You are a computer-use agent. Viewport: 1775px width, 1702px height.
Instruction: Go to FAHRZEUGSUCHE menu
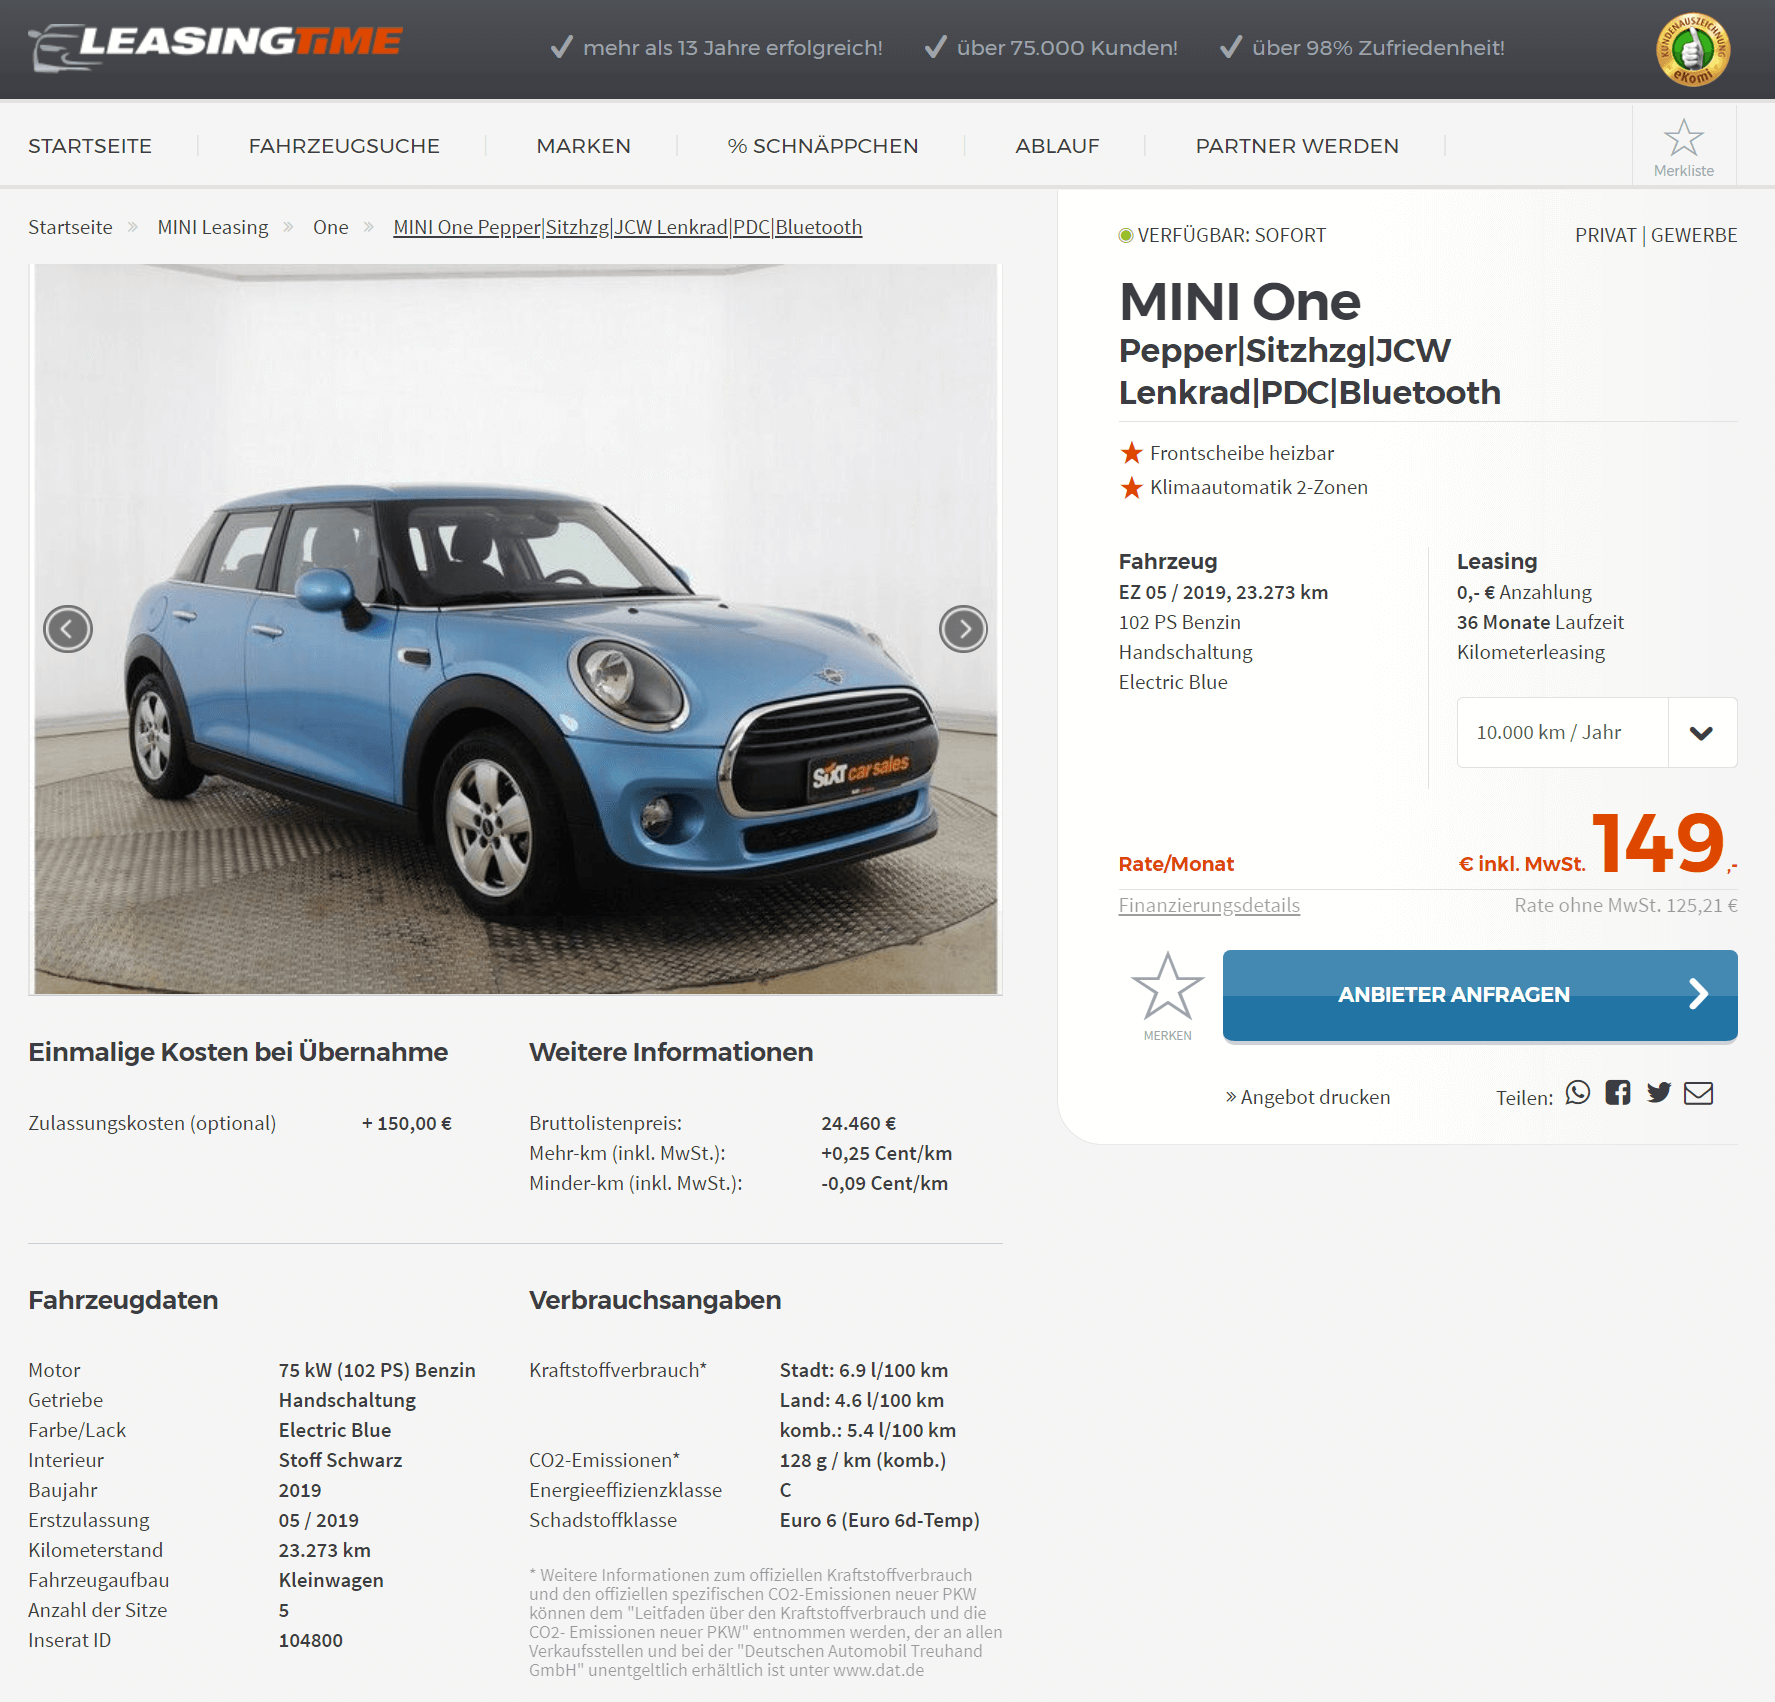tap(344, 146)
